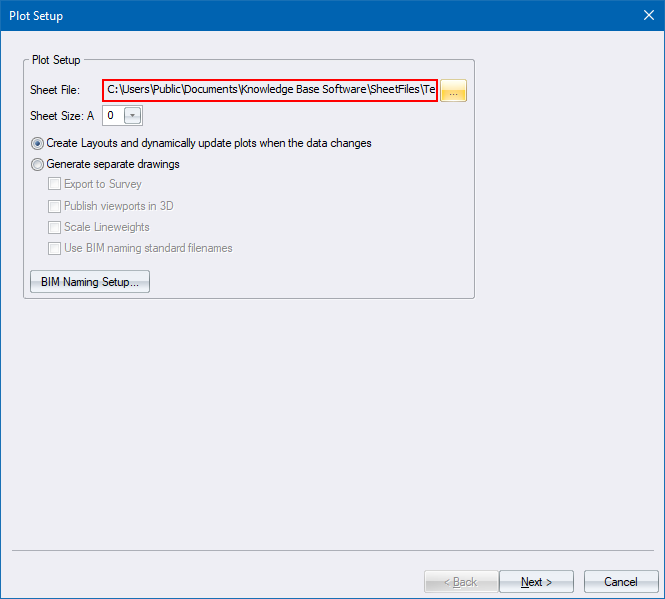Tick the Export to Survey checkbox
Image resolution: width=665 pixels, height=599 pixels.
55,184
